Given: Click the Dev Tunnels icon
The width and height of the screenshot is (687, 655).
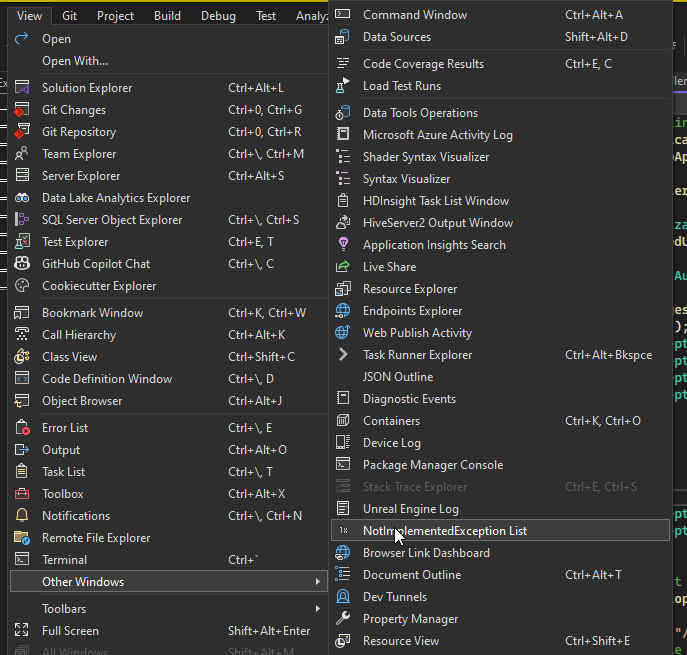Looking at the screenshot, I should point(343,597).
